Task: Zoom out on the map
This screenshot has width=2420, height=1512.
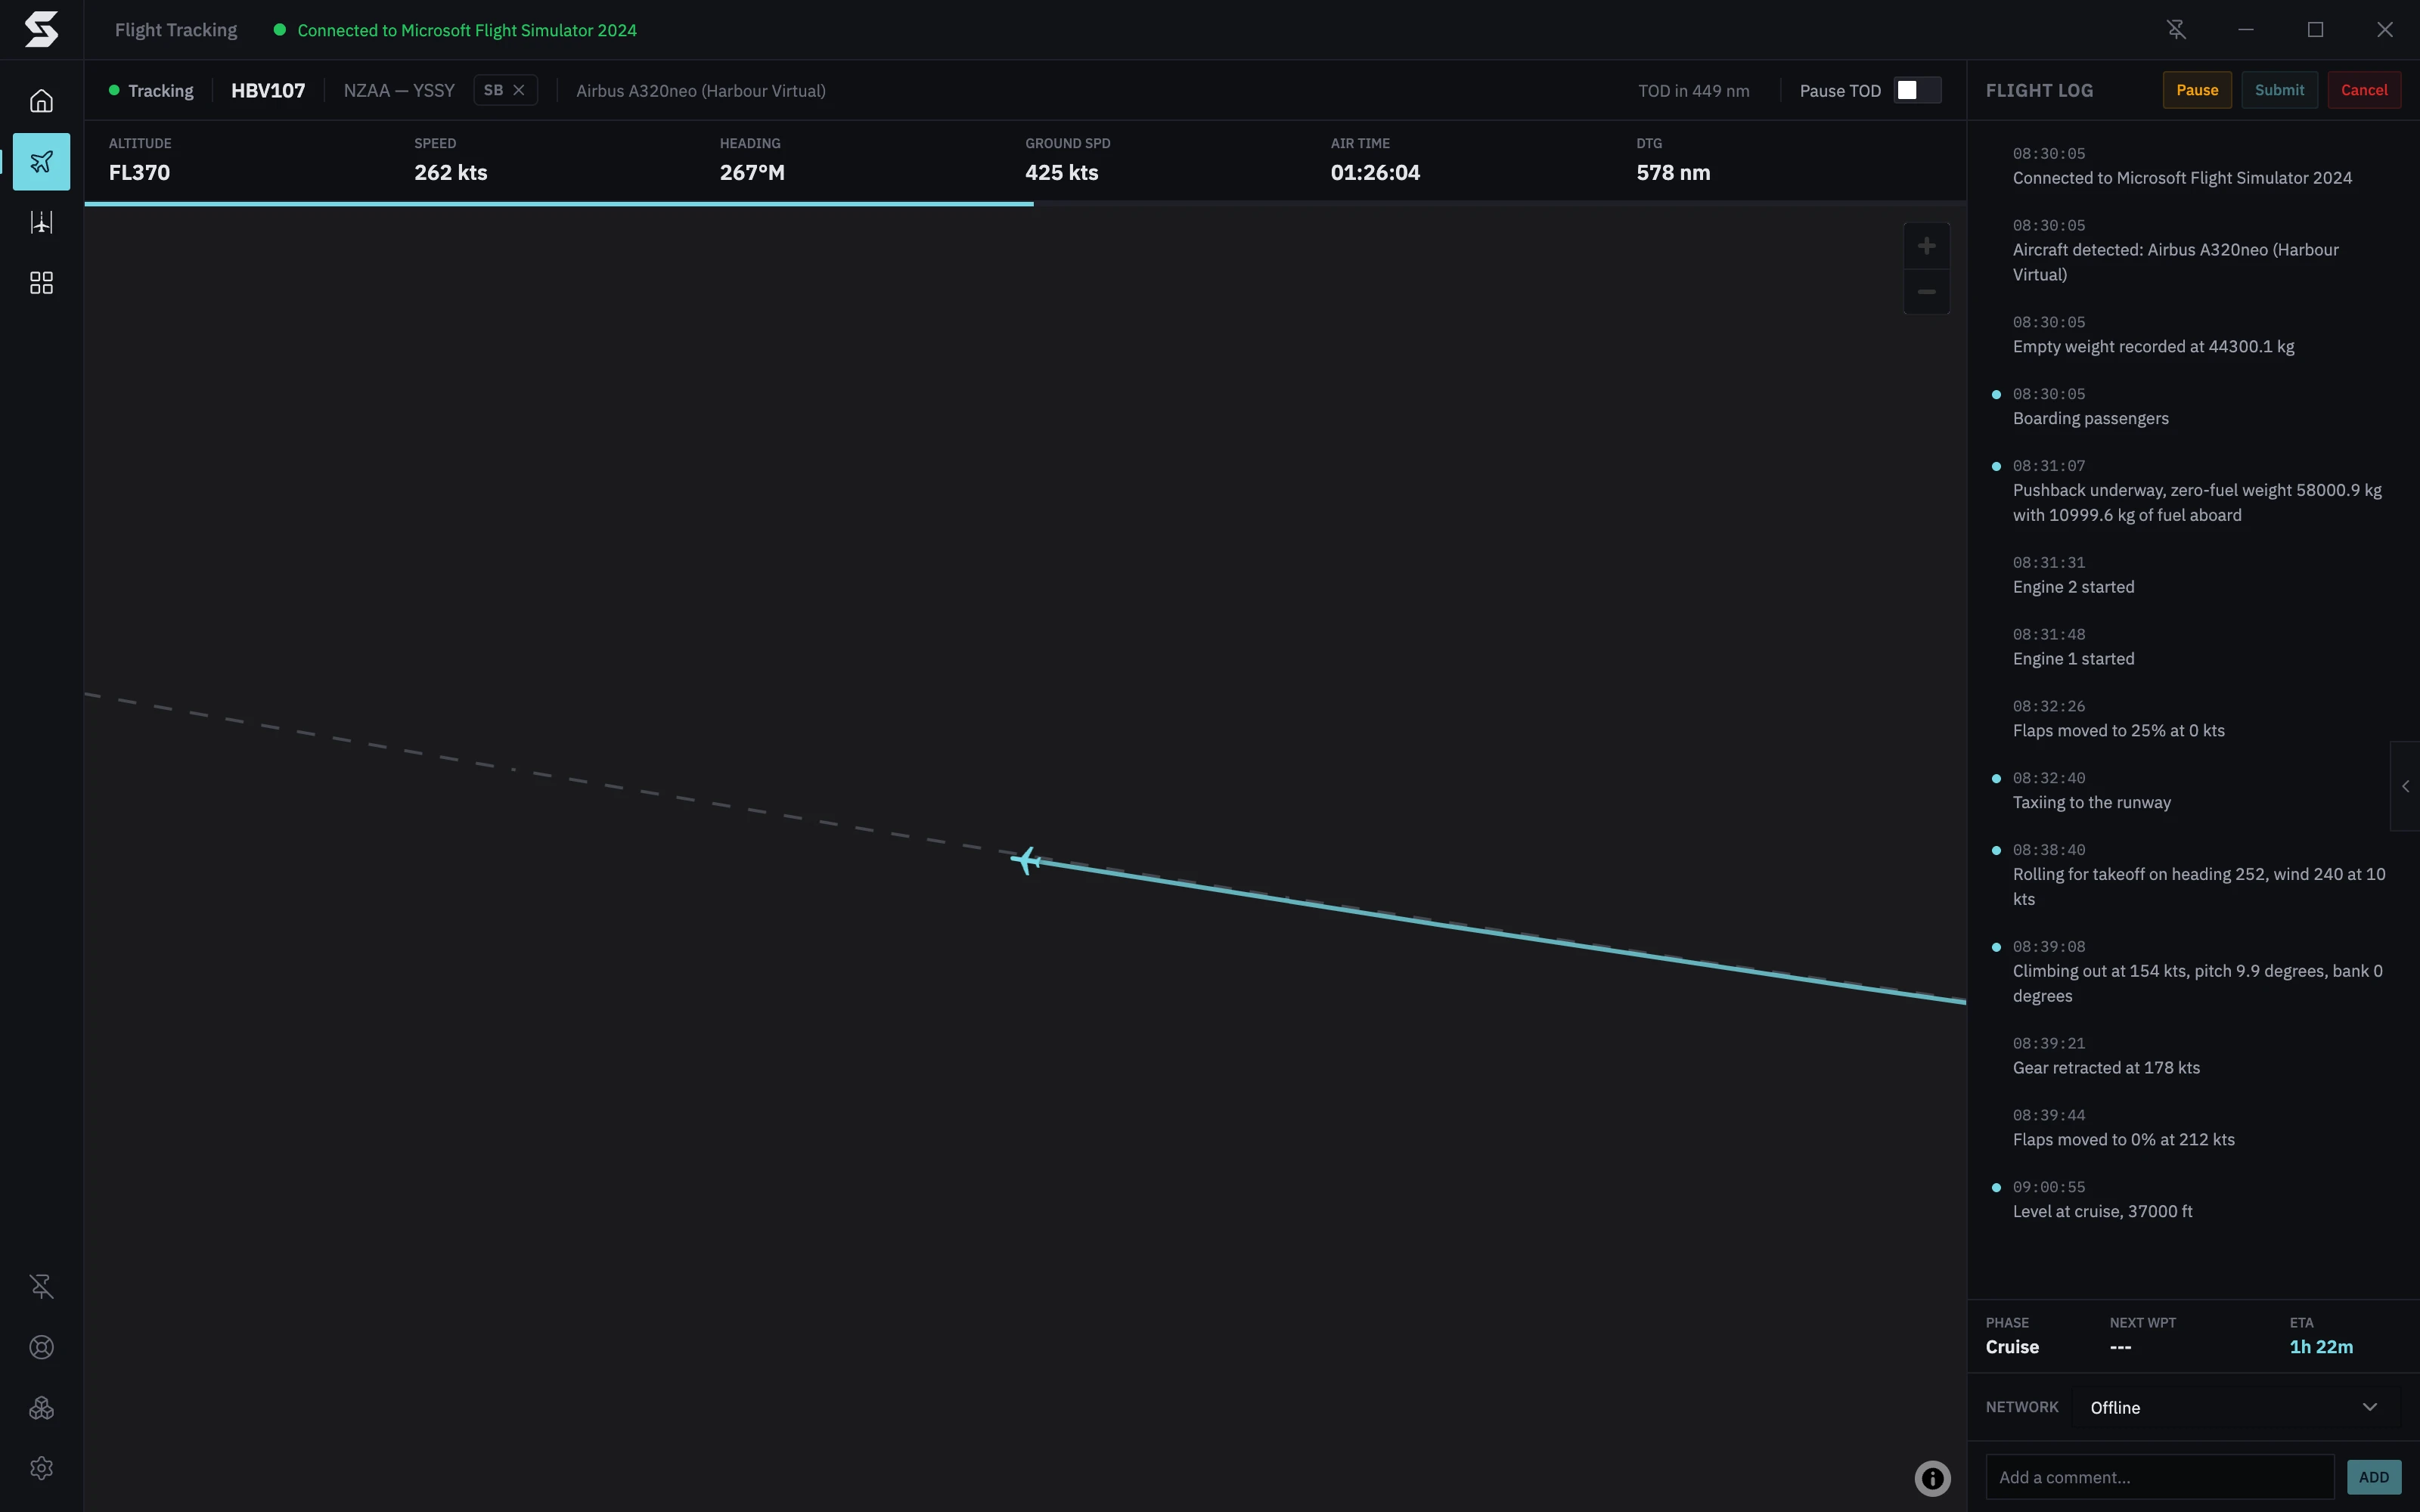Action: 1926,292
